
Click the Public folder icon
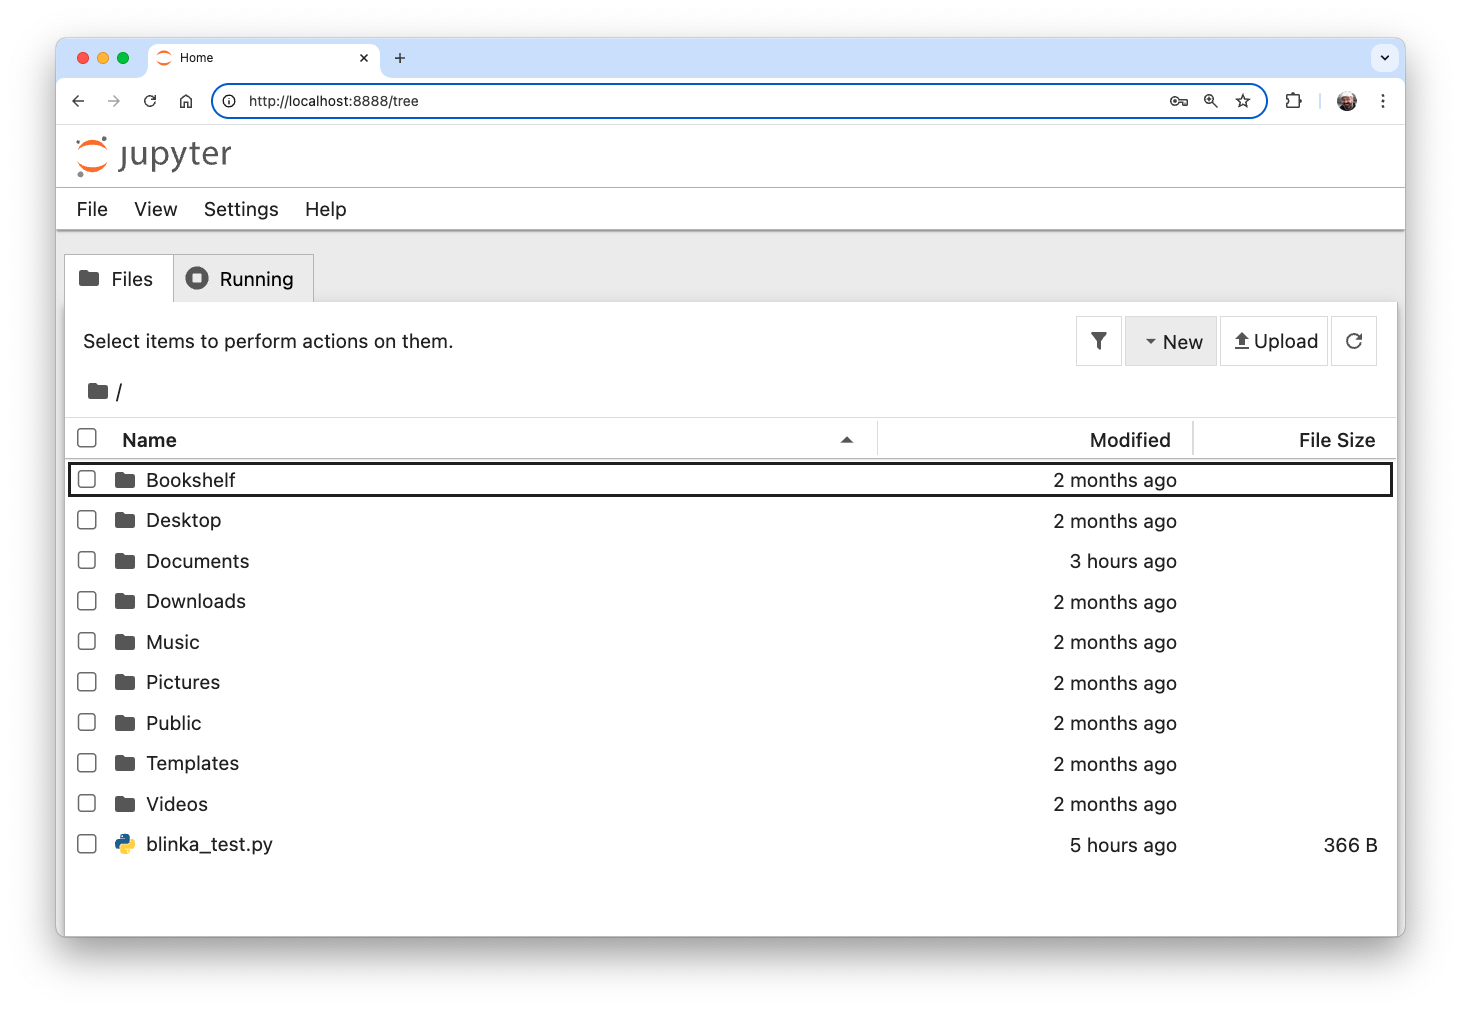click(x=125, y=723)
